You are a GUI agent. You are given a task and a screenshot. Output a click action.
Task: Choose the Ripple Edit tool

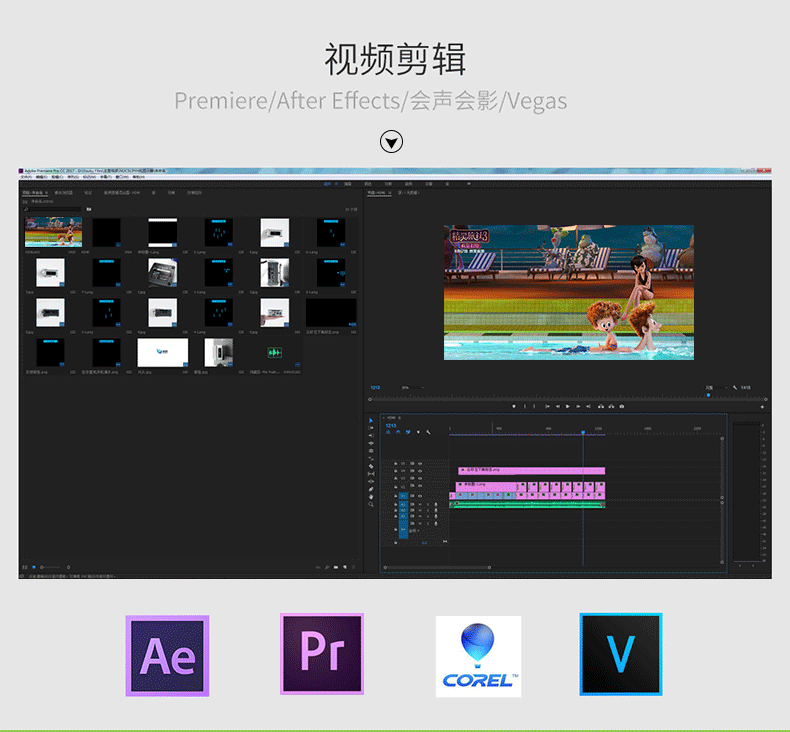[x=371, y=443]
